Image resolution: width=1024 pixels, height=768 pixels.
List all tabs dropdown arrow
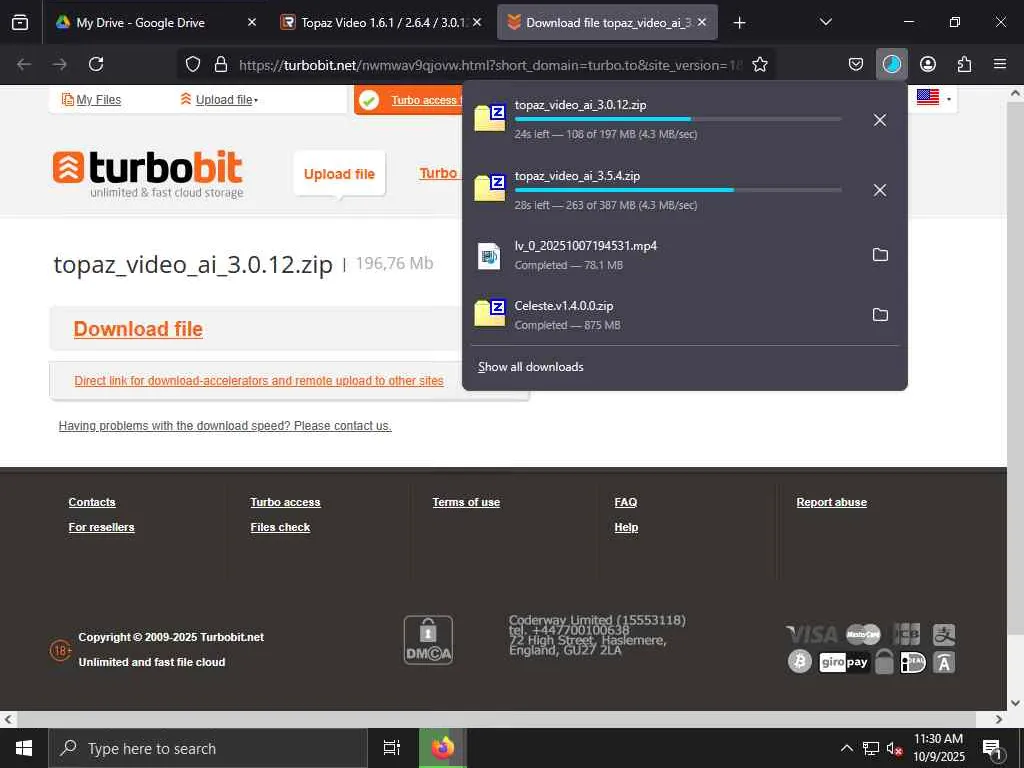pos(825,22)
